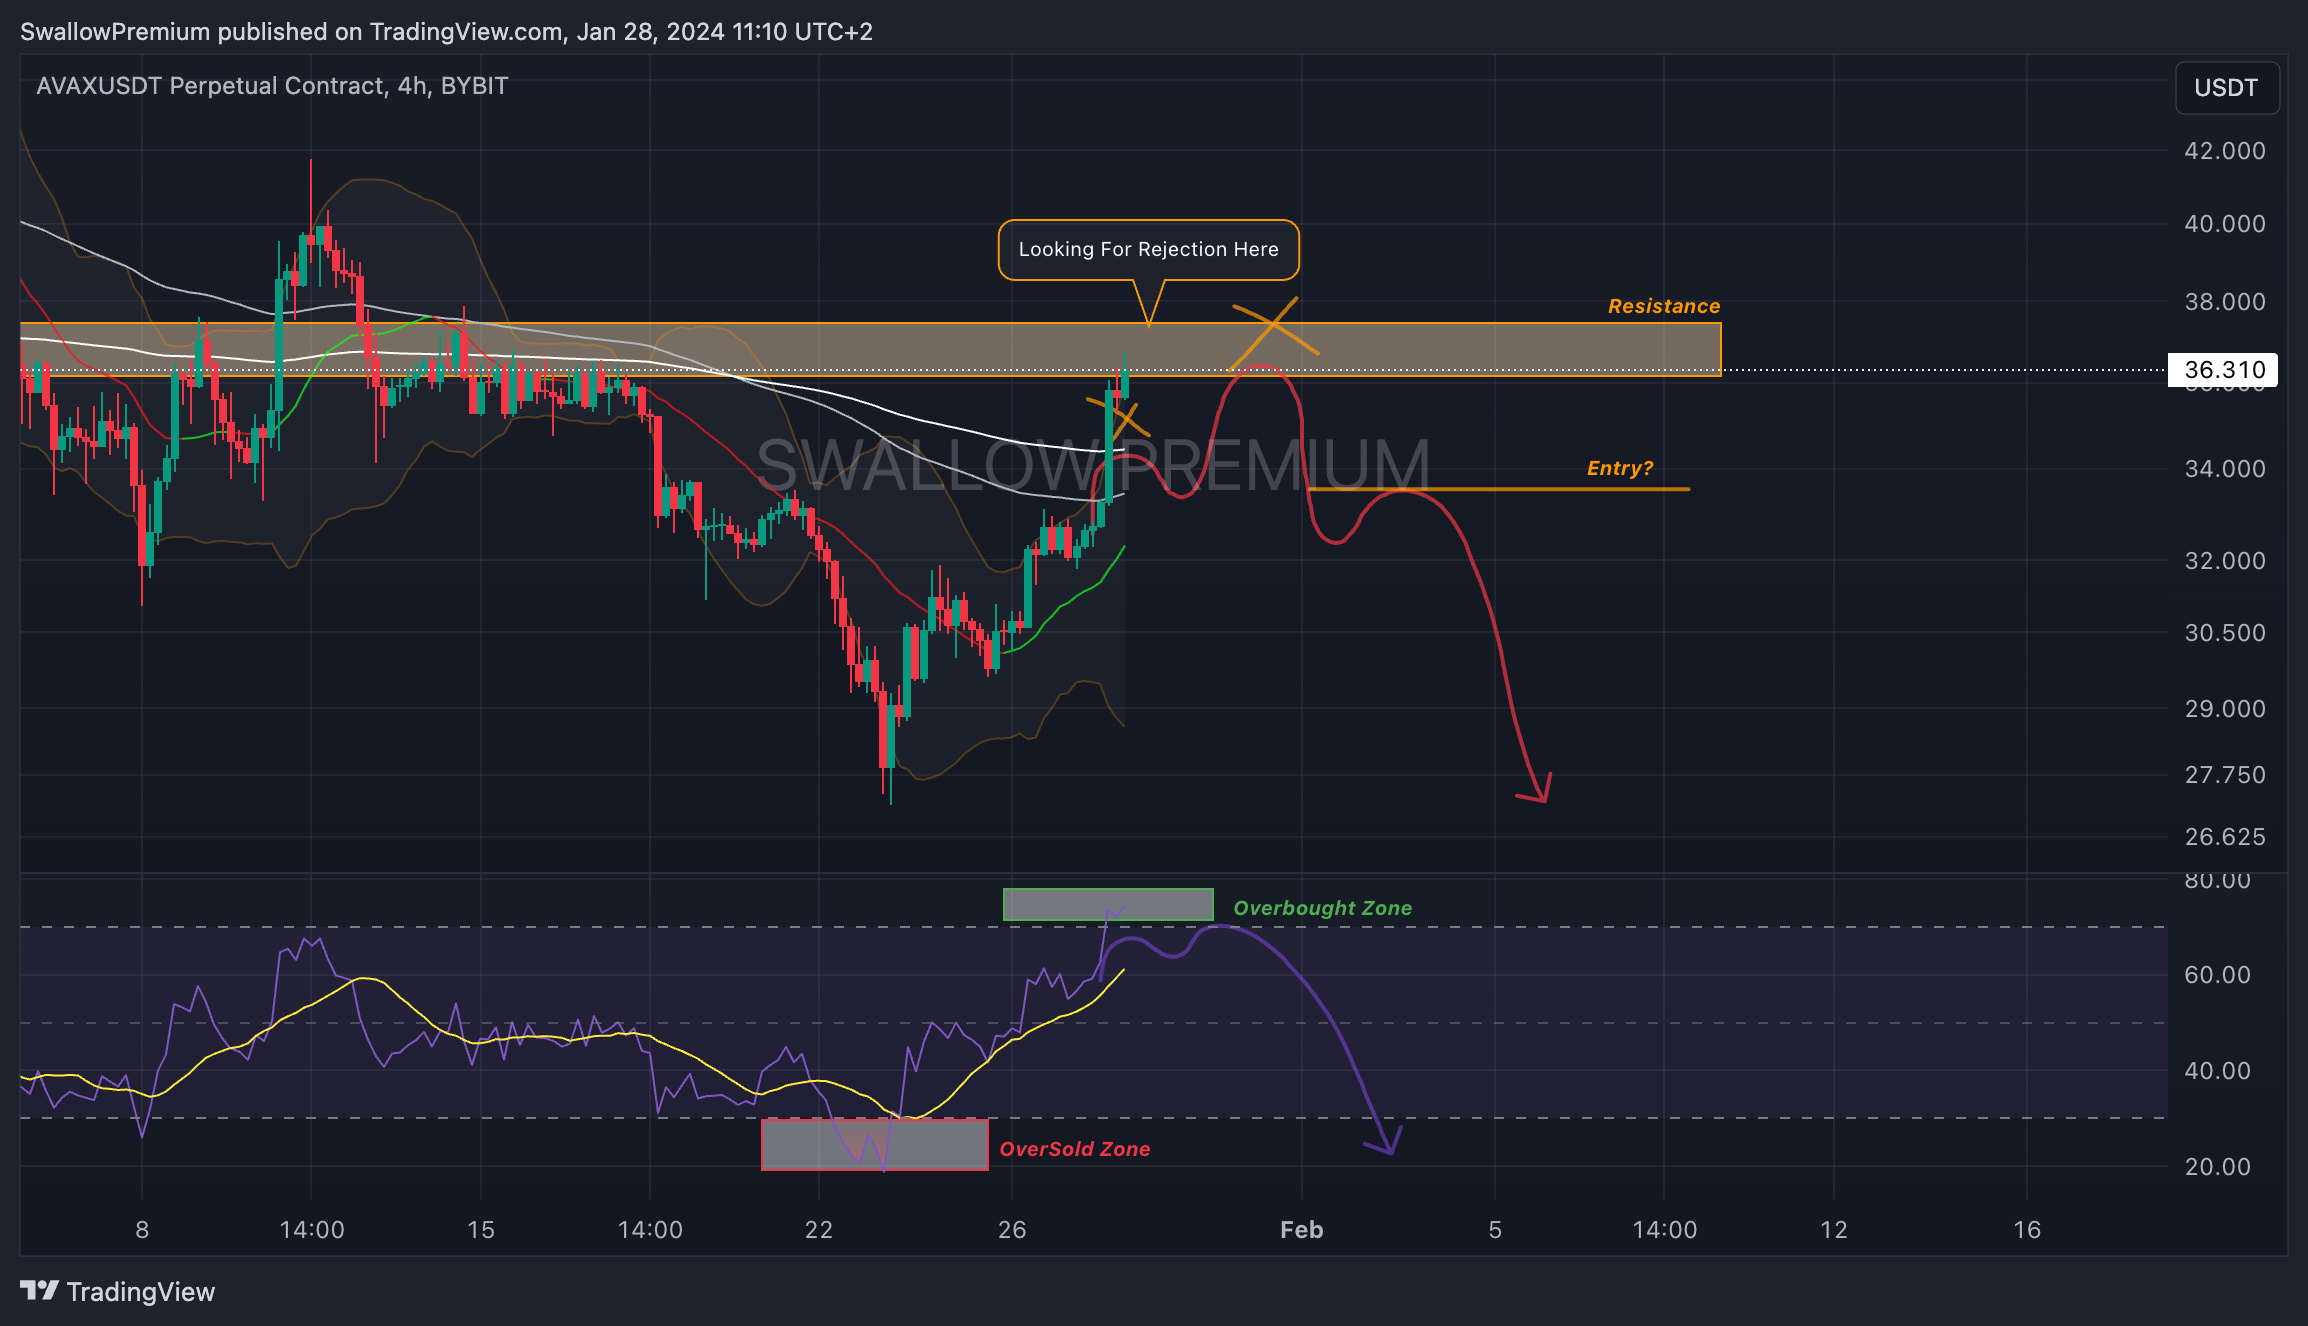Click the gray OverSold Zone rectangle

coord(875,1145)
